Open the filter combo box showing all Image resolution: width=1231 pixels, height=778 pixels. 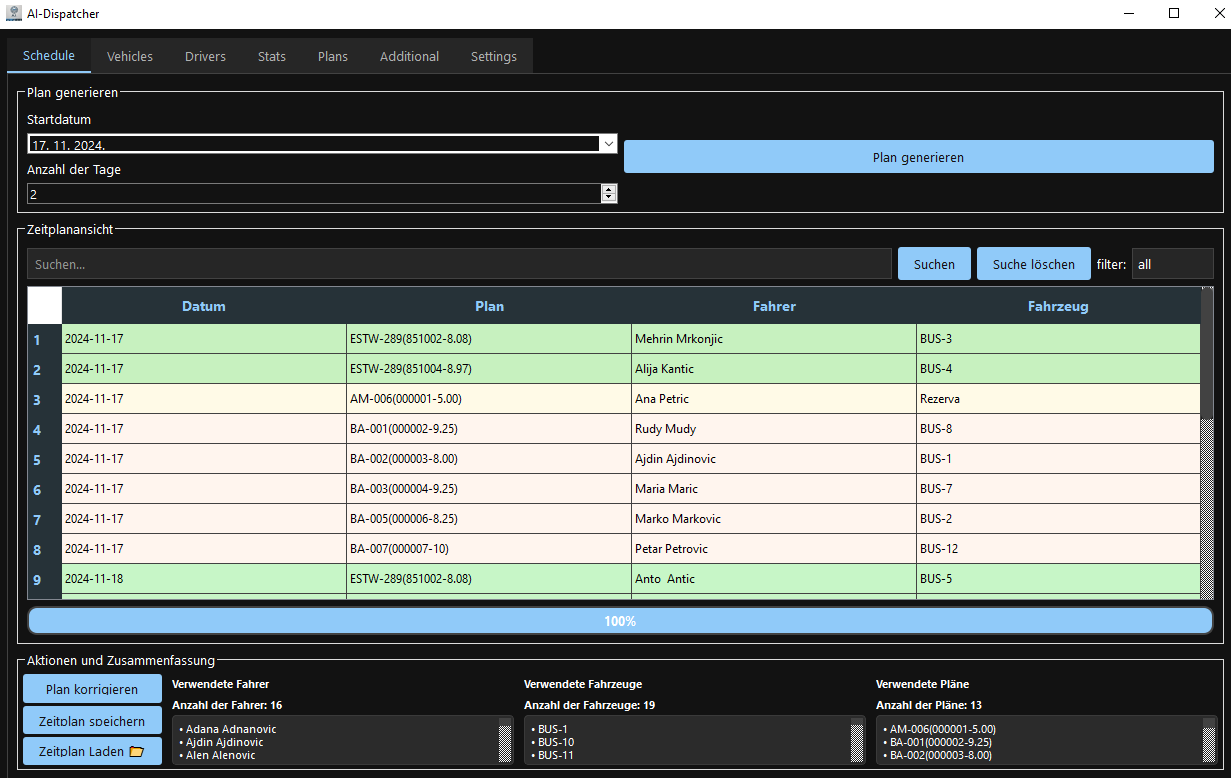pos(1172,264)
